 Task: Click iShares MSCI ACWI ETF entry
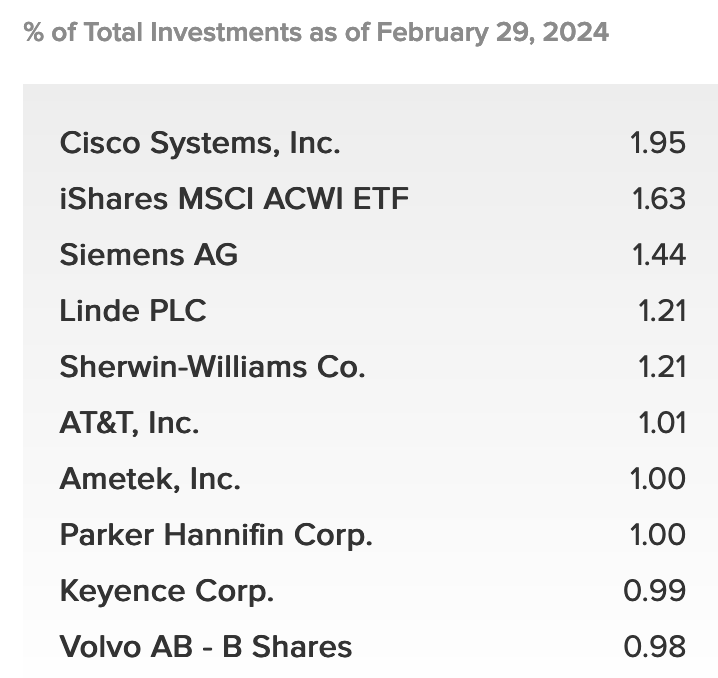tap(234, 199)
